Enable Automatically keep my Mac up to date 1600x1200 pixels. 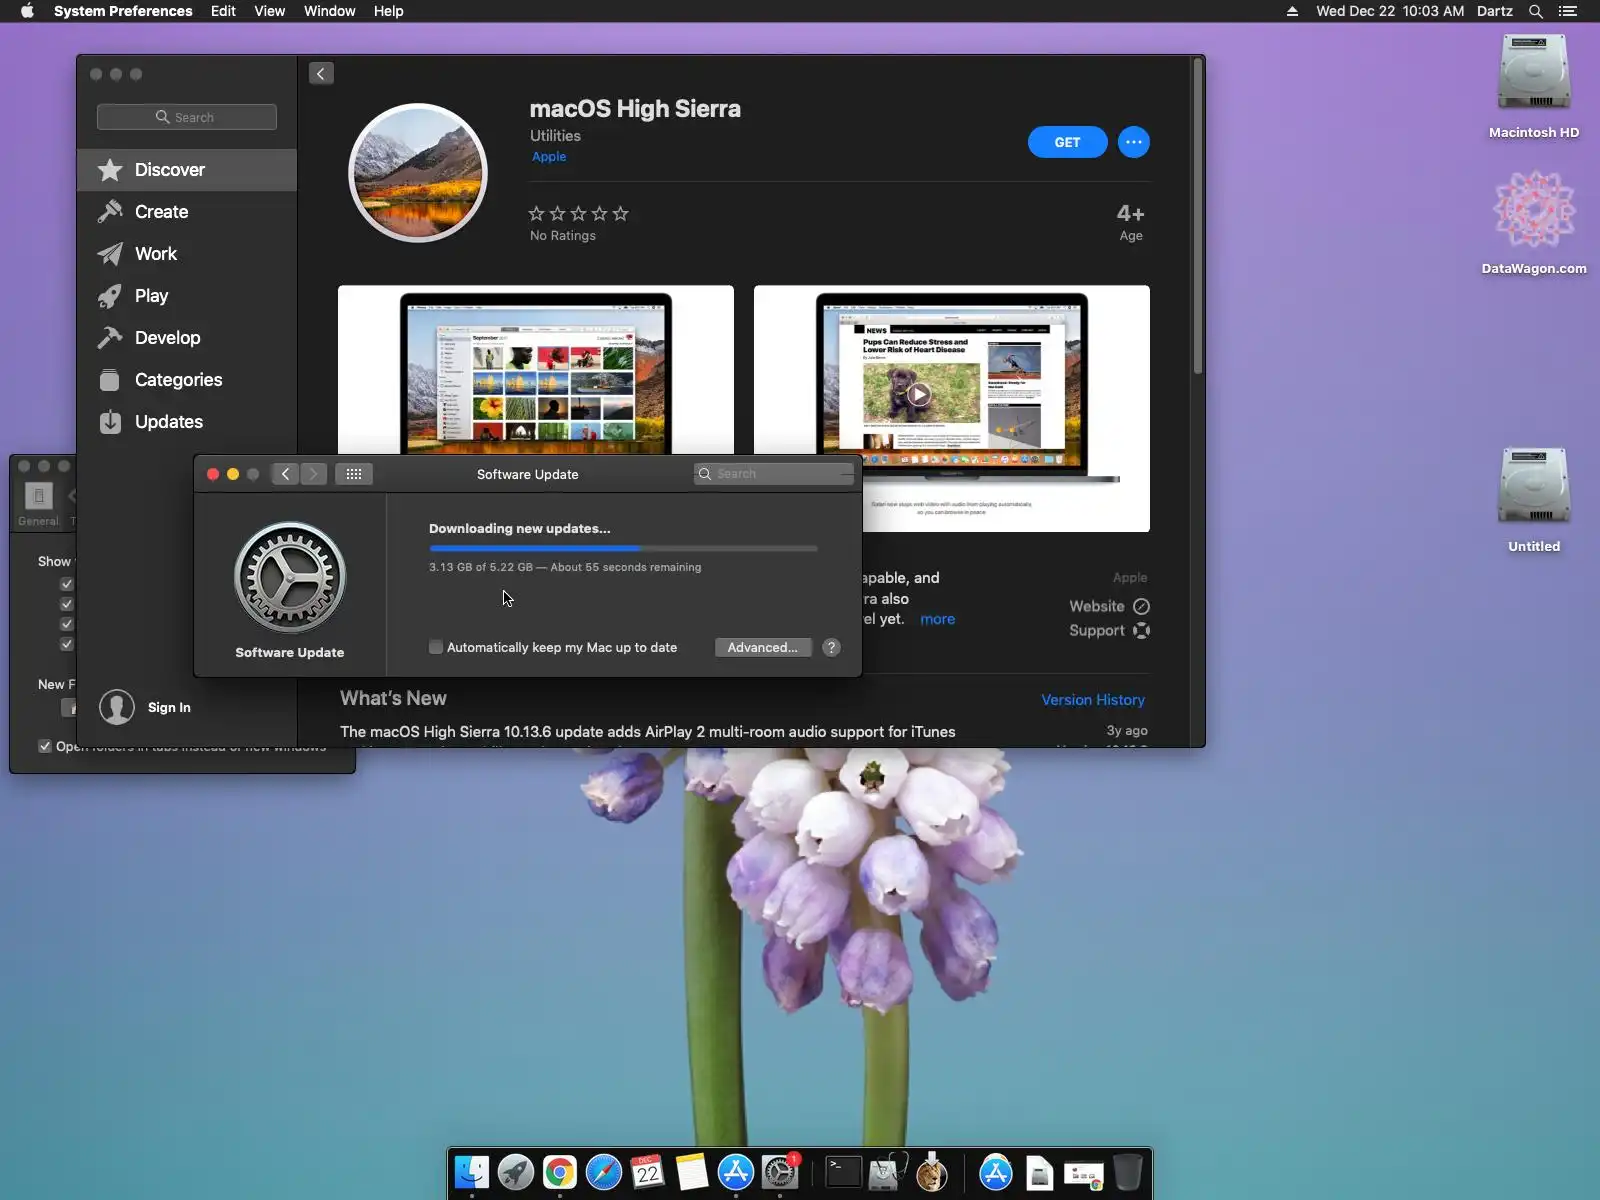point(436,647)
